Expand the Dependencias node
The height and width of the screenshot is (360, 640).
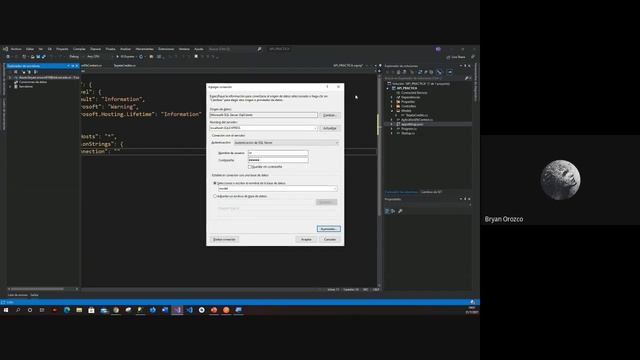(x=391, y=97)
